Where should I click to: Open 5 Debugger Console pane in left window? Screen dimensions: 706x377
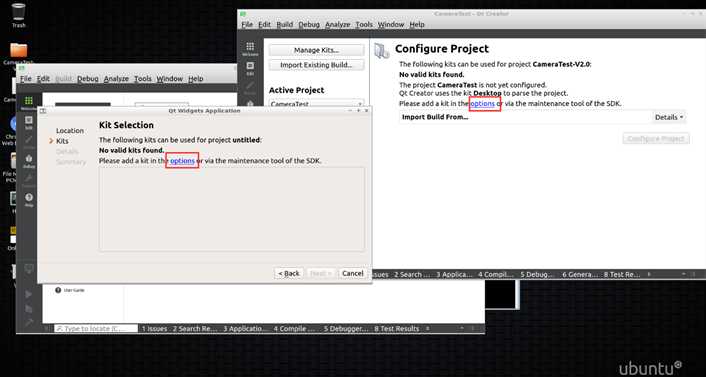coord(346,329)
